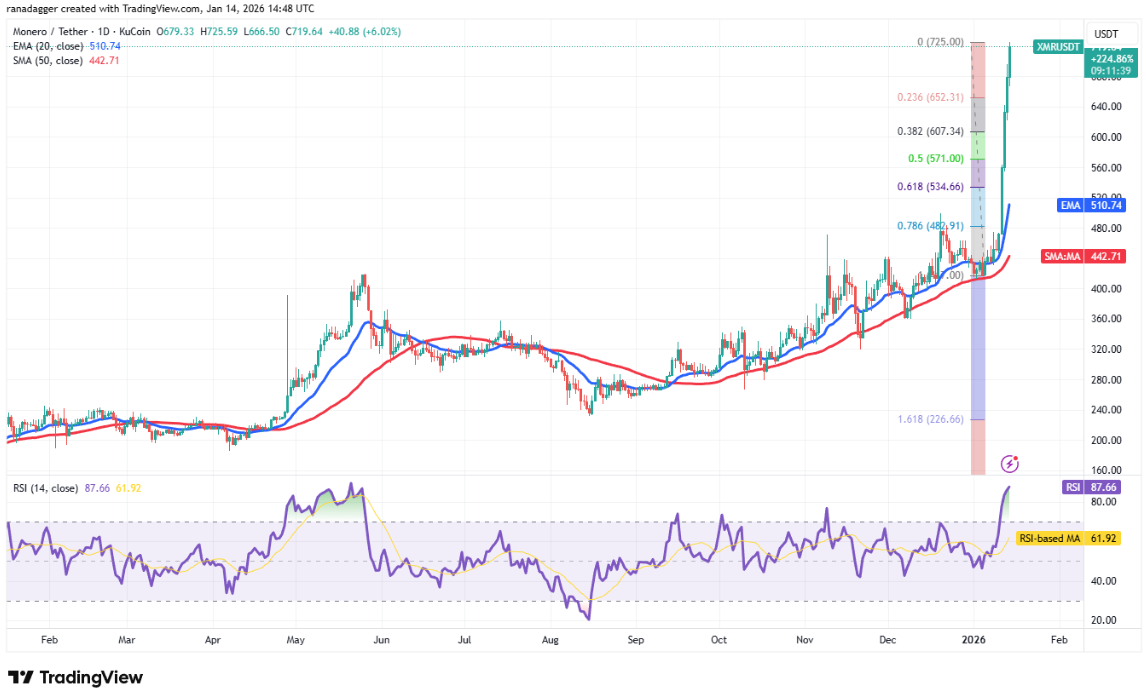Click the blue EMA 510.74 axis tag

pyautogui.click(x=1096, y=205)
